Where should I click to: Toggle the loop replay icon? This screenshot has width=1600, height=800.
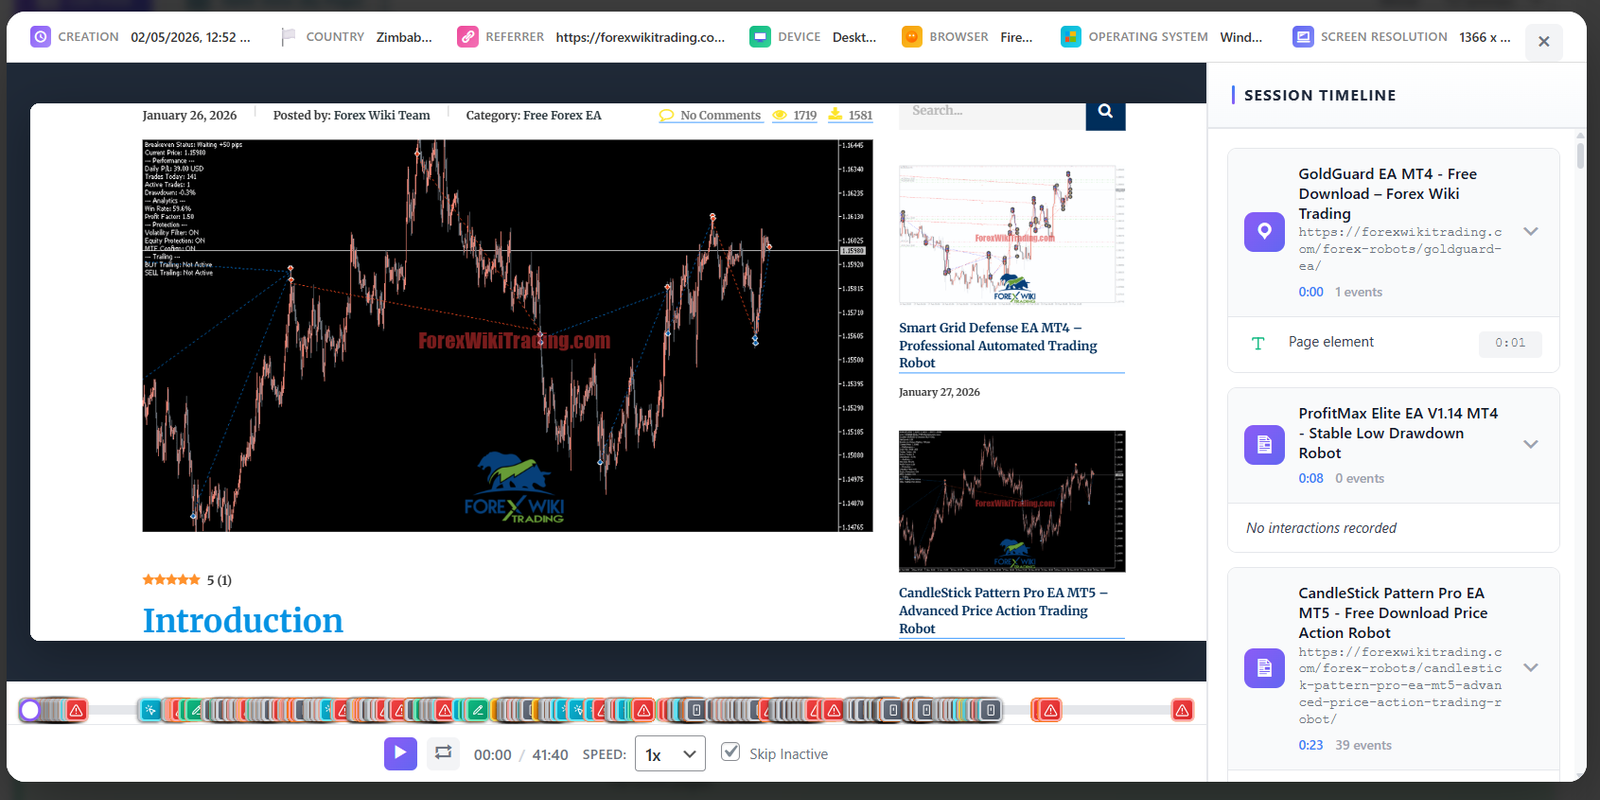coord(443,753)
